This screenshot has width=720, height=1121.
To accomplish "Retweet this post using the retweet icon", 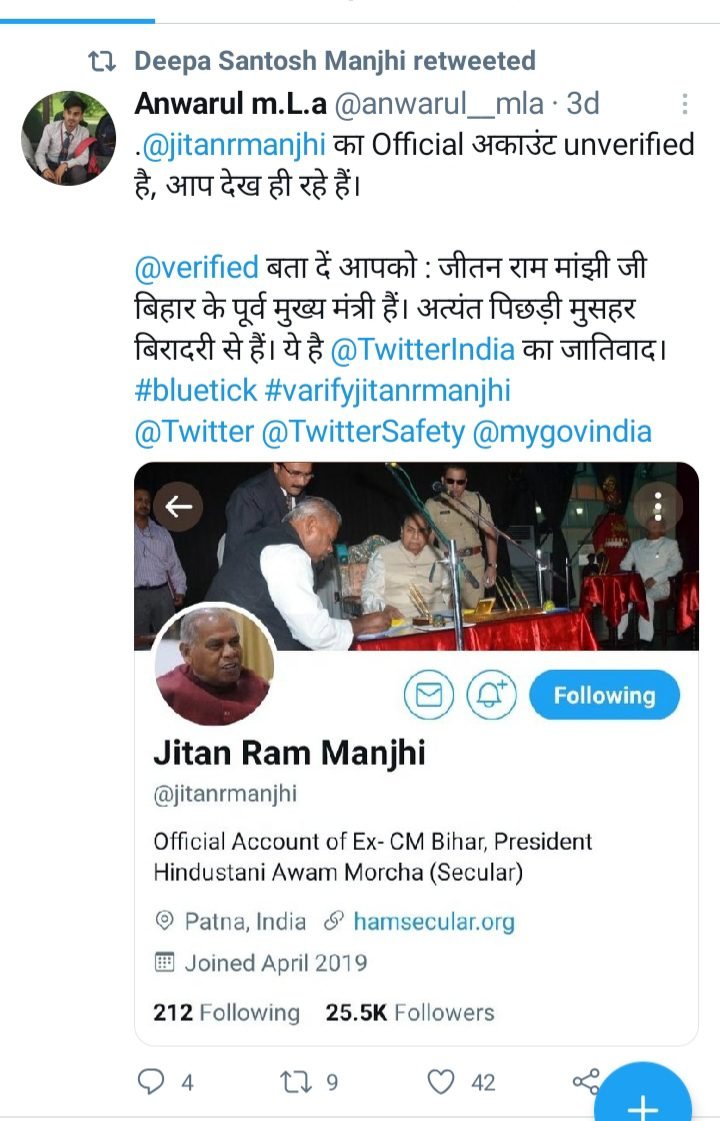I will coord(297,1082).
